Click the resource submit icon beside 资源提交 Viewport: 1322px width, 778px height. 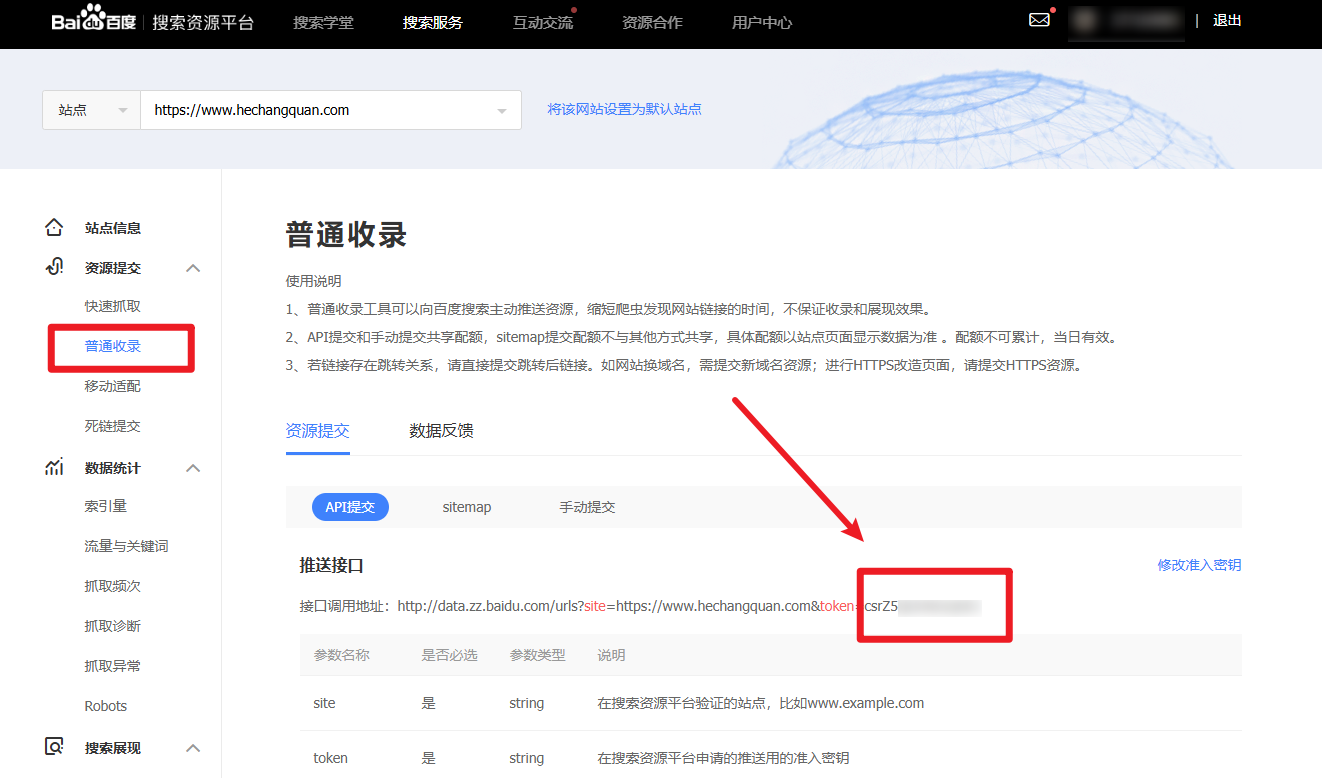coord(54,267)
